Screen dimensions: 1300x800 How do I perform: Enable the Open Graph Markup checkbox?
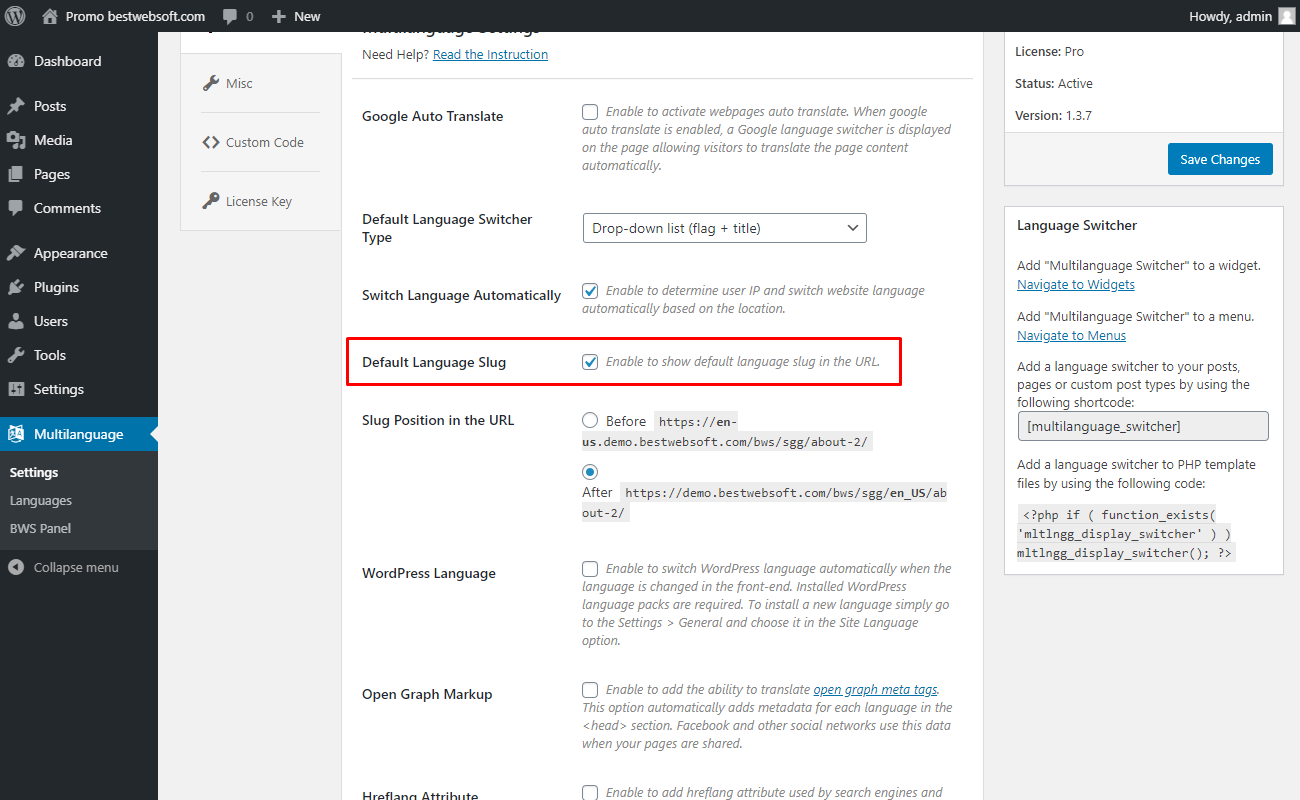pyautogui.click(x=590, y=690)
